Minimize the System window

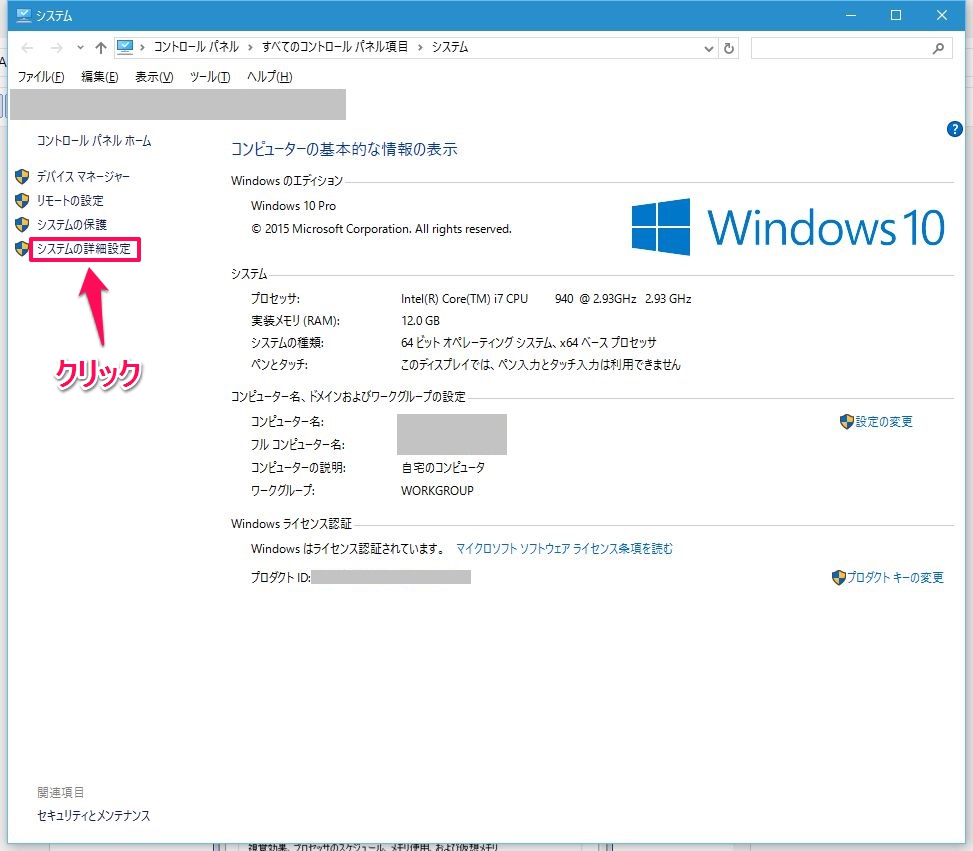pyautogui.click(x=851, y=15)
